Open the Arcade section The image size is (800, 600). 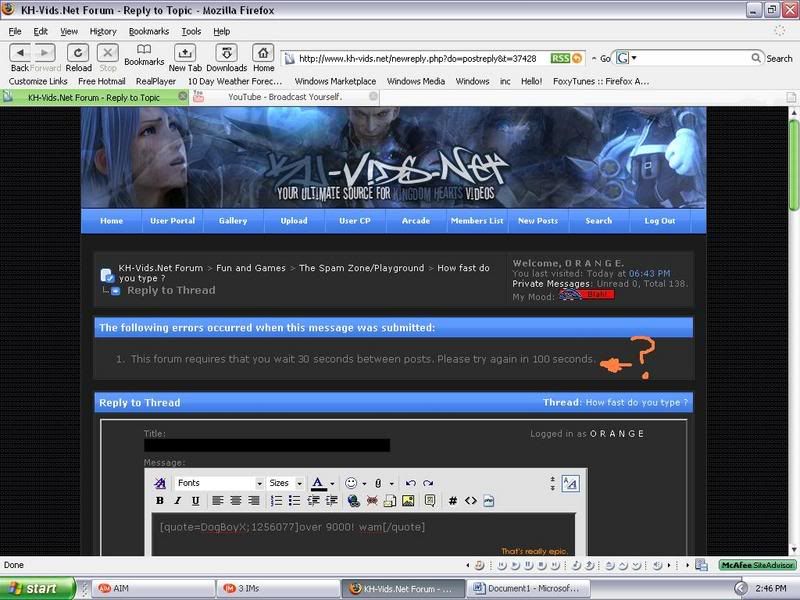pyautogui.click(x=416, y=221)
